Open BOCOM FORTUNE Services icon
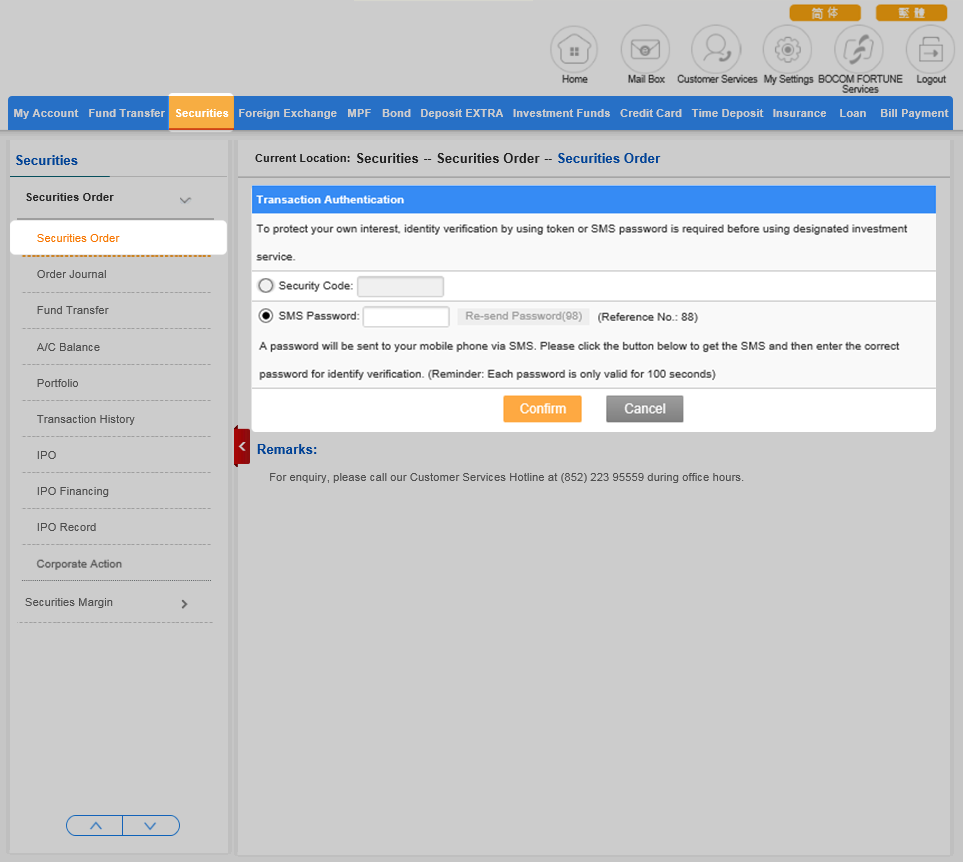This screenshot has height=862, width=963. point(859,49)
